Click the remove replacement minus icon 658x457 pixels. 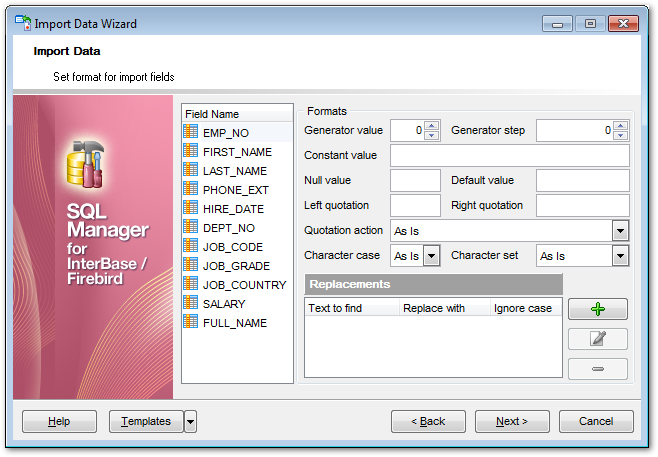pyautogui.click(x=597, y=369)
